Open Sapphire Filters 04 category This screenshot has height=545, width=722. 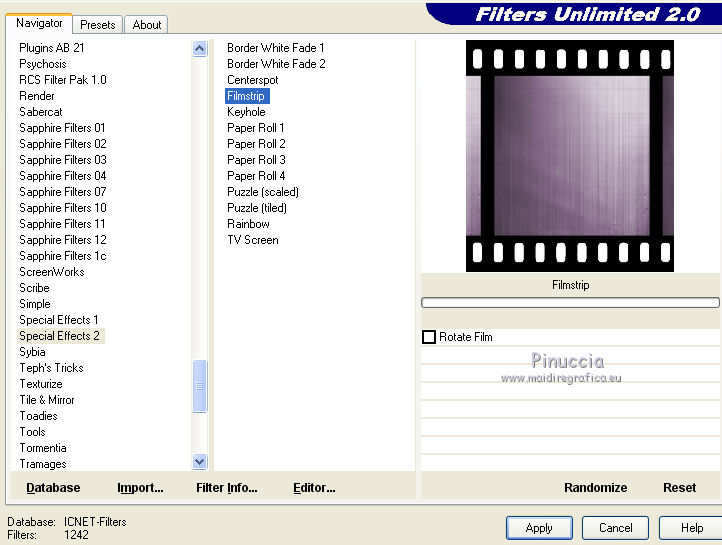pos(63,176)
